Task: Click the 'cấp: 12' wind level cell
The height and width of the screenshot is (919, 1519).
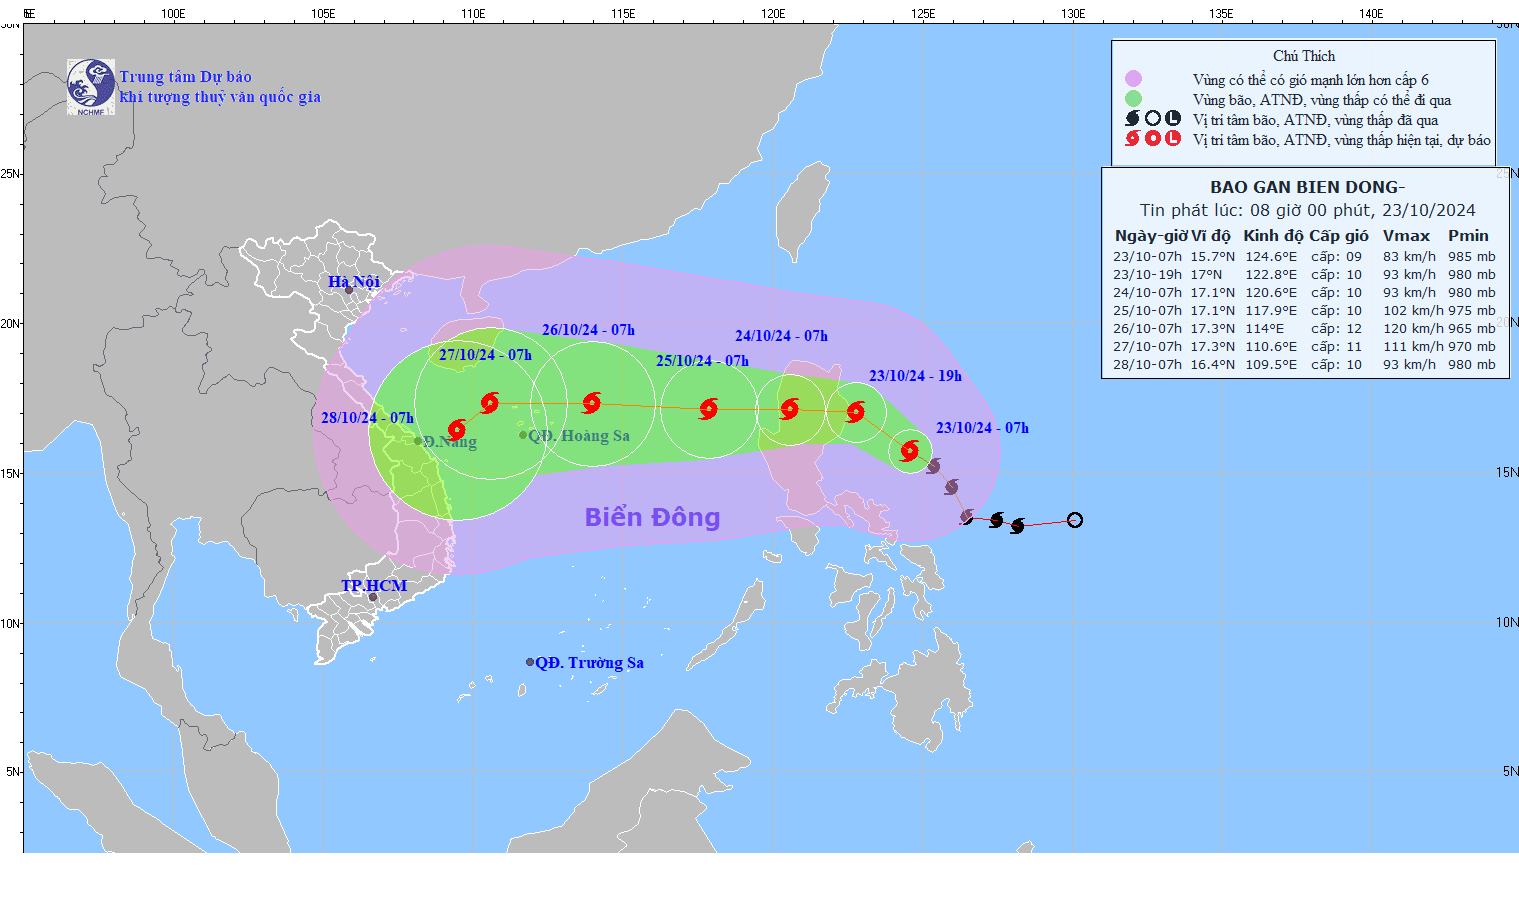Action: [x=1337, y=329]
